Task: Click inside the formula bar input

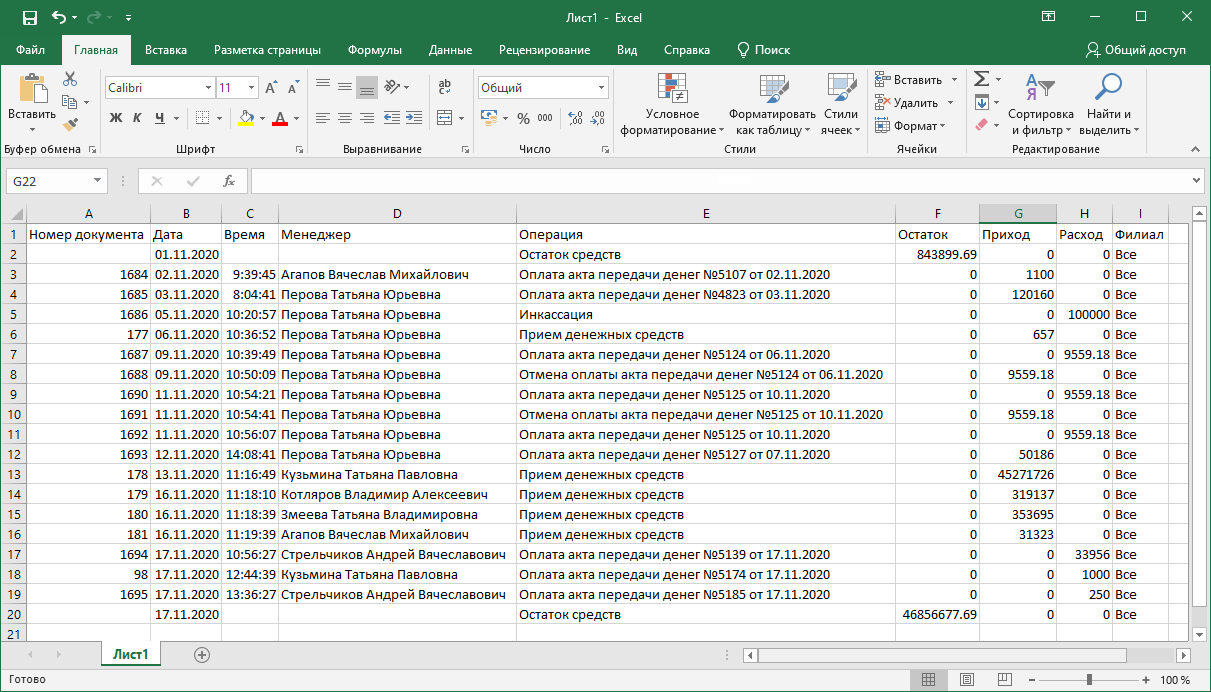Action: tap(720, 181)
